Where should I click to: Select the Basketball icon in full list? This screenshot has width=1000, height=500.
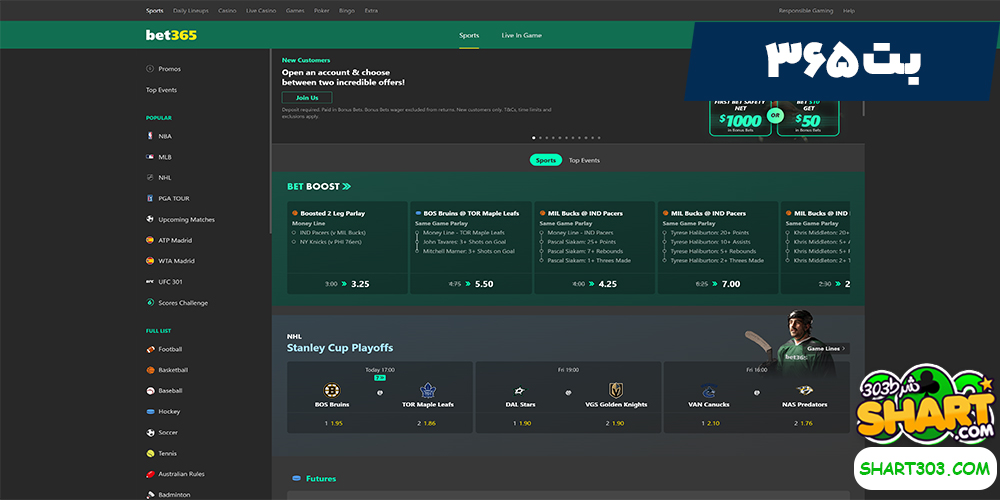(150, 370)
